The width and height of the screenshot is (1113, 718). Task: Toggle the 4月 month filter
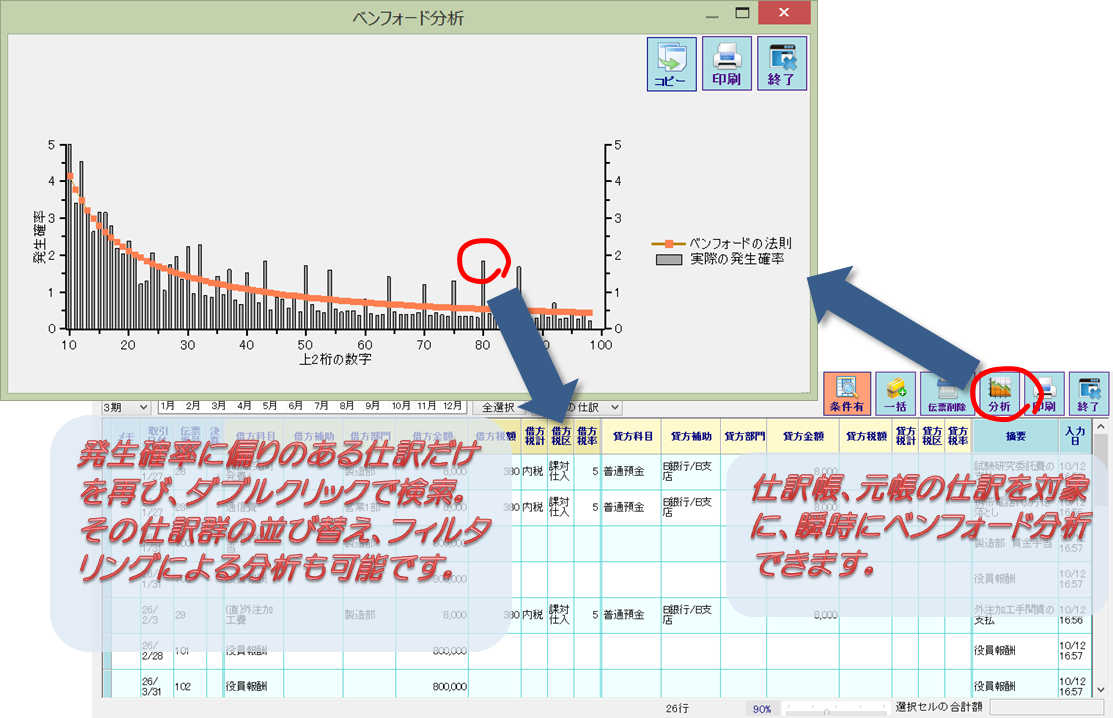click(x=244, y=406)
